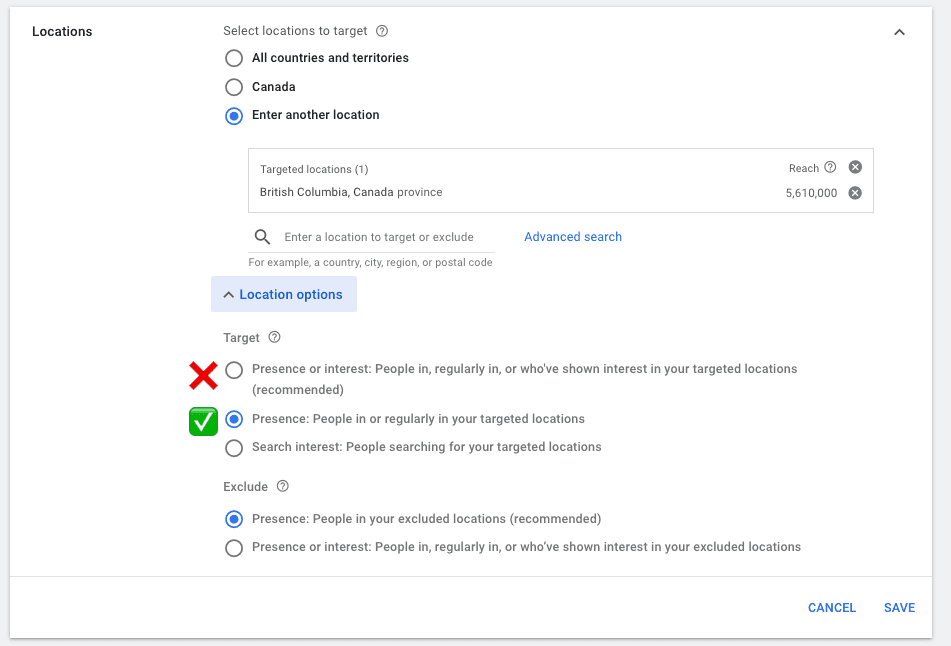Viewport: 951px width, 646px height.
Task: Choose Presence or interest exclude option
Action: tap(234, 548)
